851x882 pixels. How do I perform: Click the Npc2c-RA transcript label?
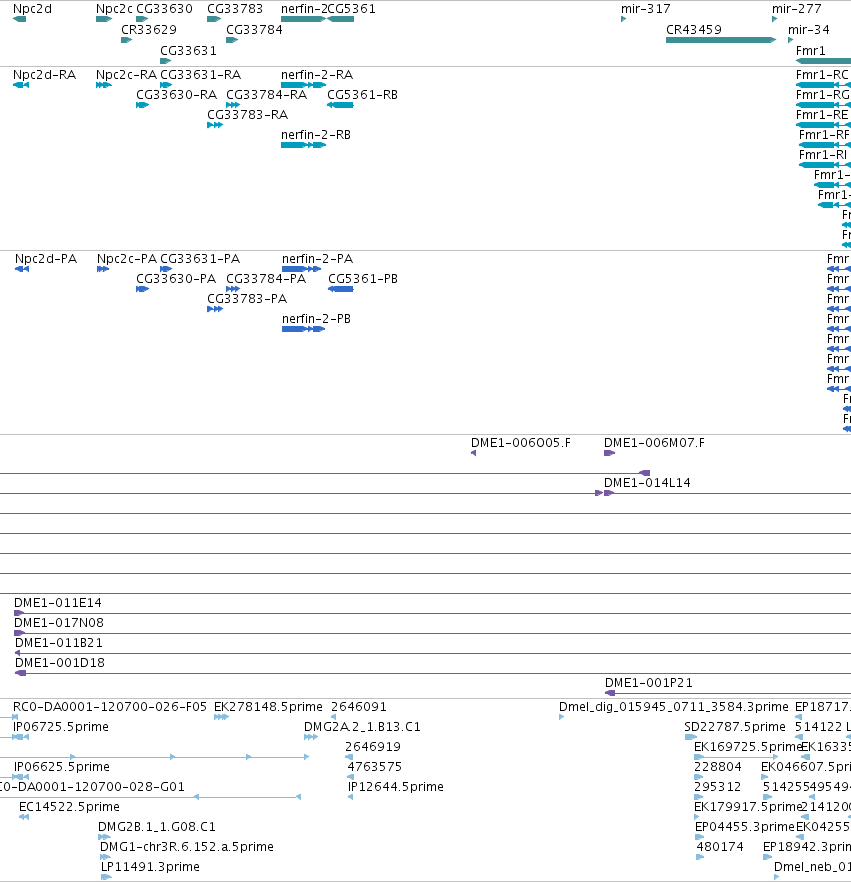(127, 75)
